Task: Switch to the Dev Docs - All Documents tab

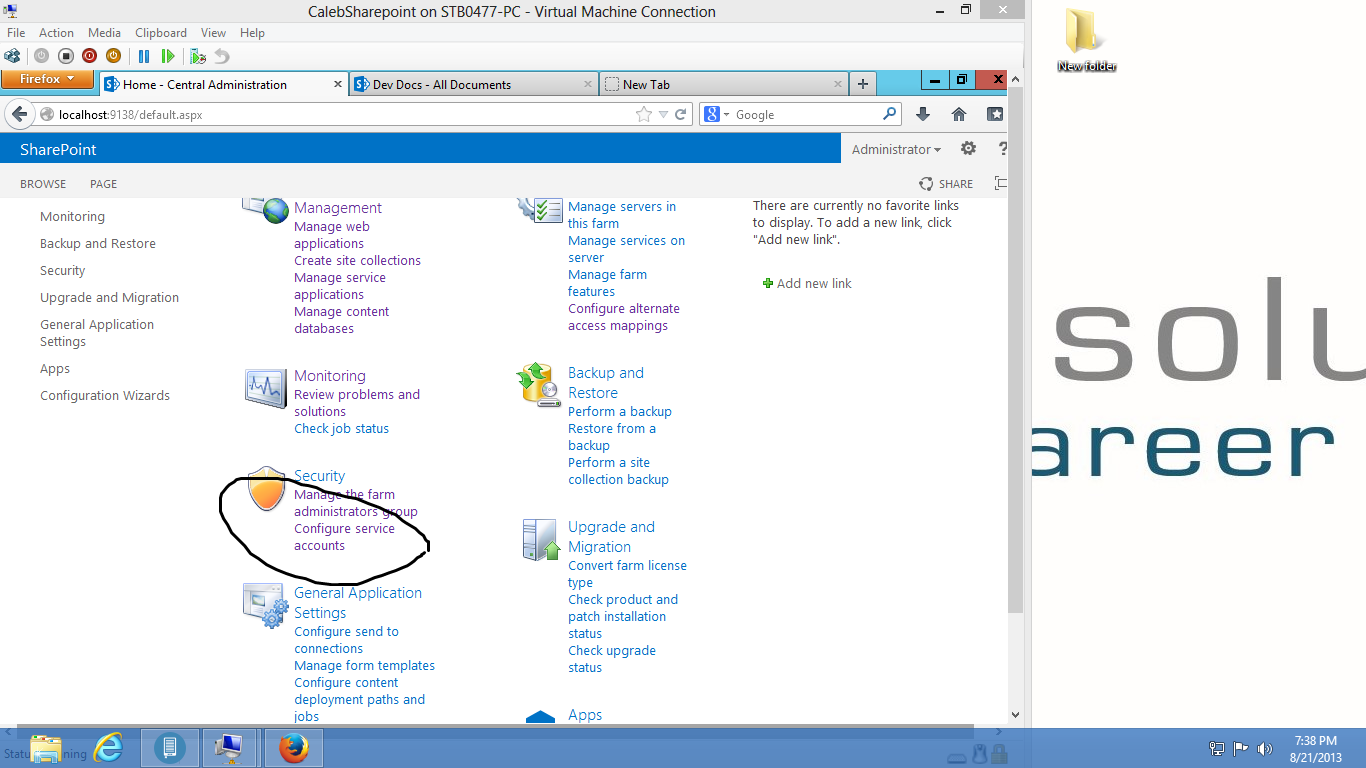Action: coord(473,85)
